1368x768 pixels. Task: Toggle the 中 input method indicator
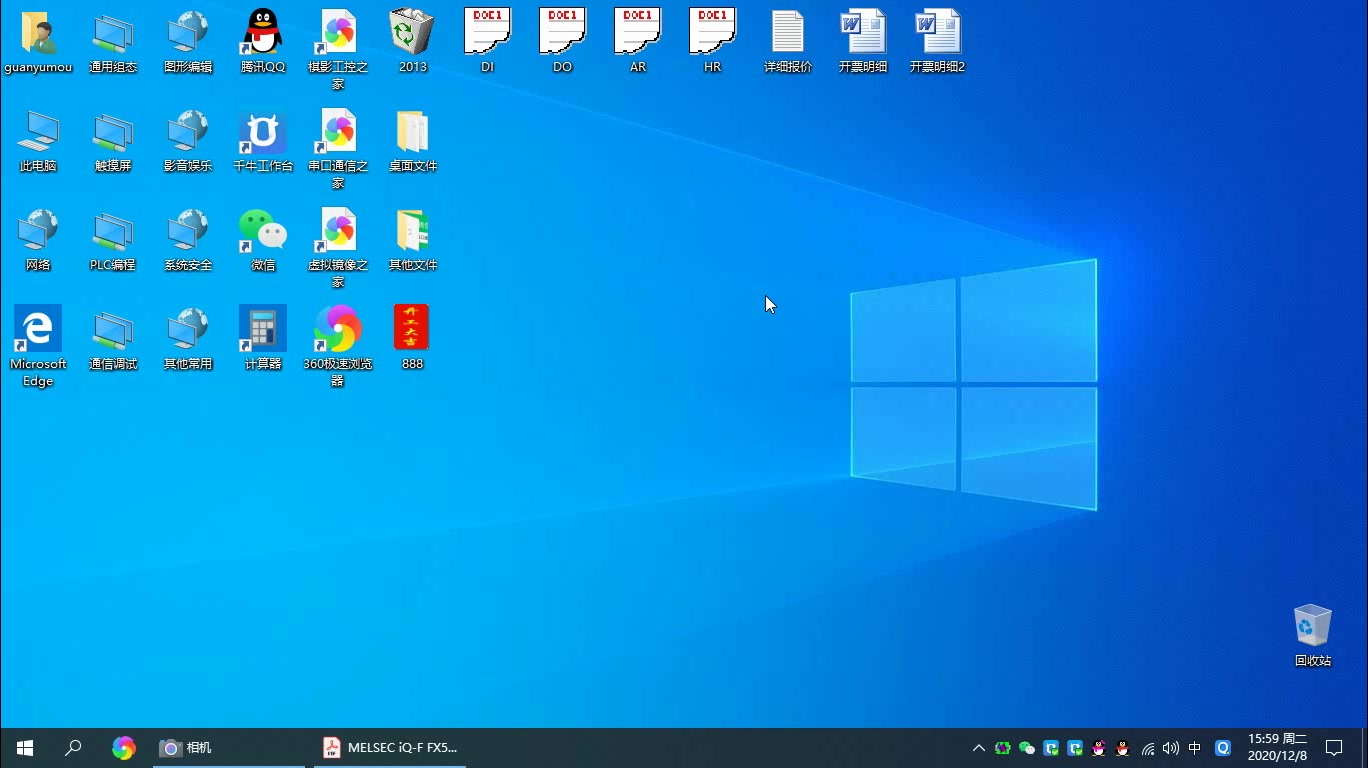click(1195, 748)
